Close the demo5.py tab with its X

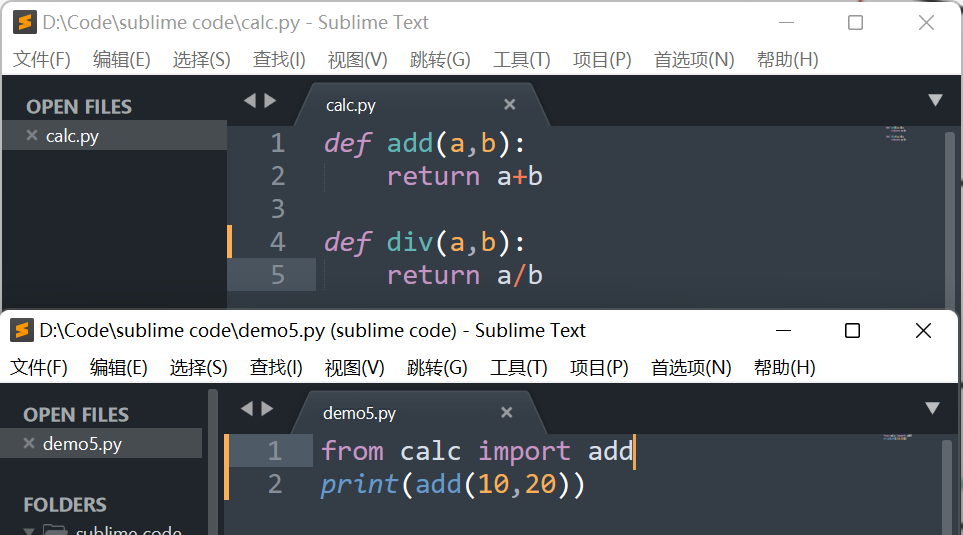pos(506,412)
